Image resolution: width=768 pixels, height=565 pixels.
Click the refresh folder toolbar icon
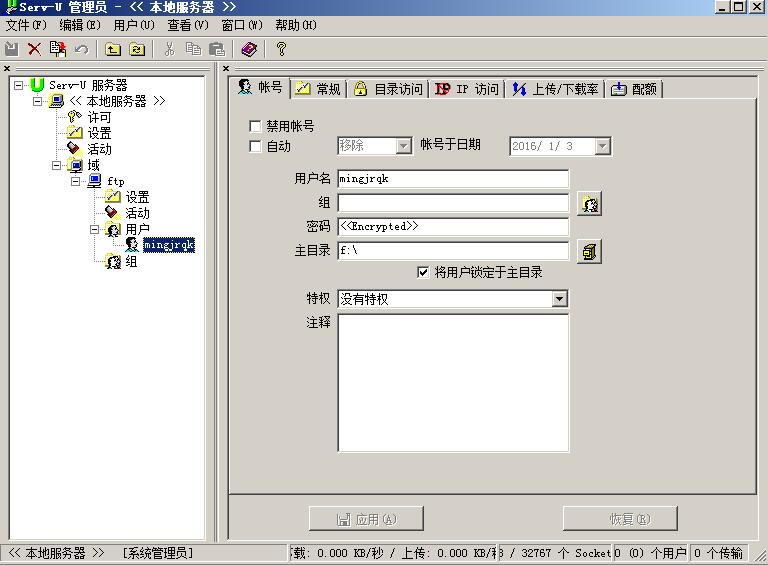137,49
